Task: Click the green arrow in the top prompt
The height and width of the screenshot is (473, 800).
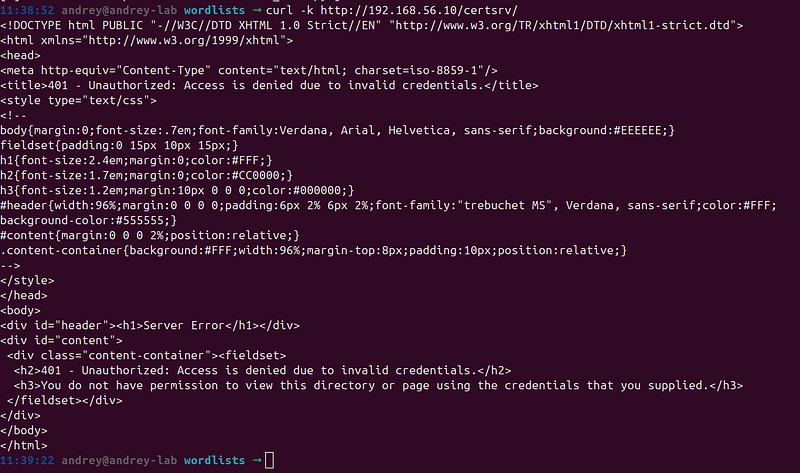Action: pos(257,10)
